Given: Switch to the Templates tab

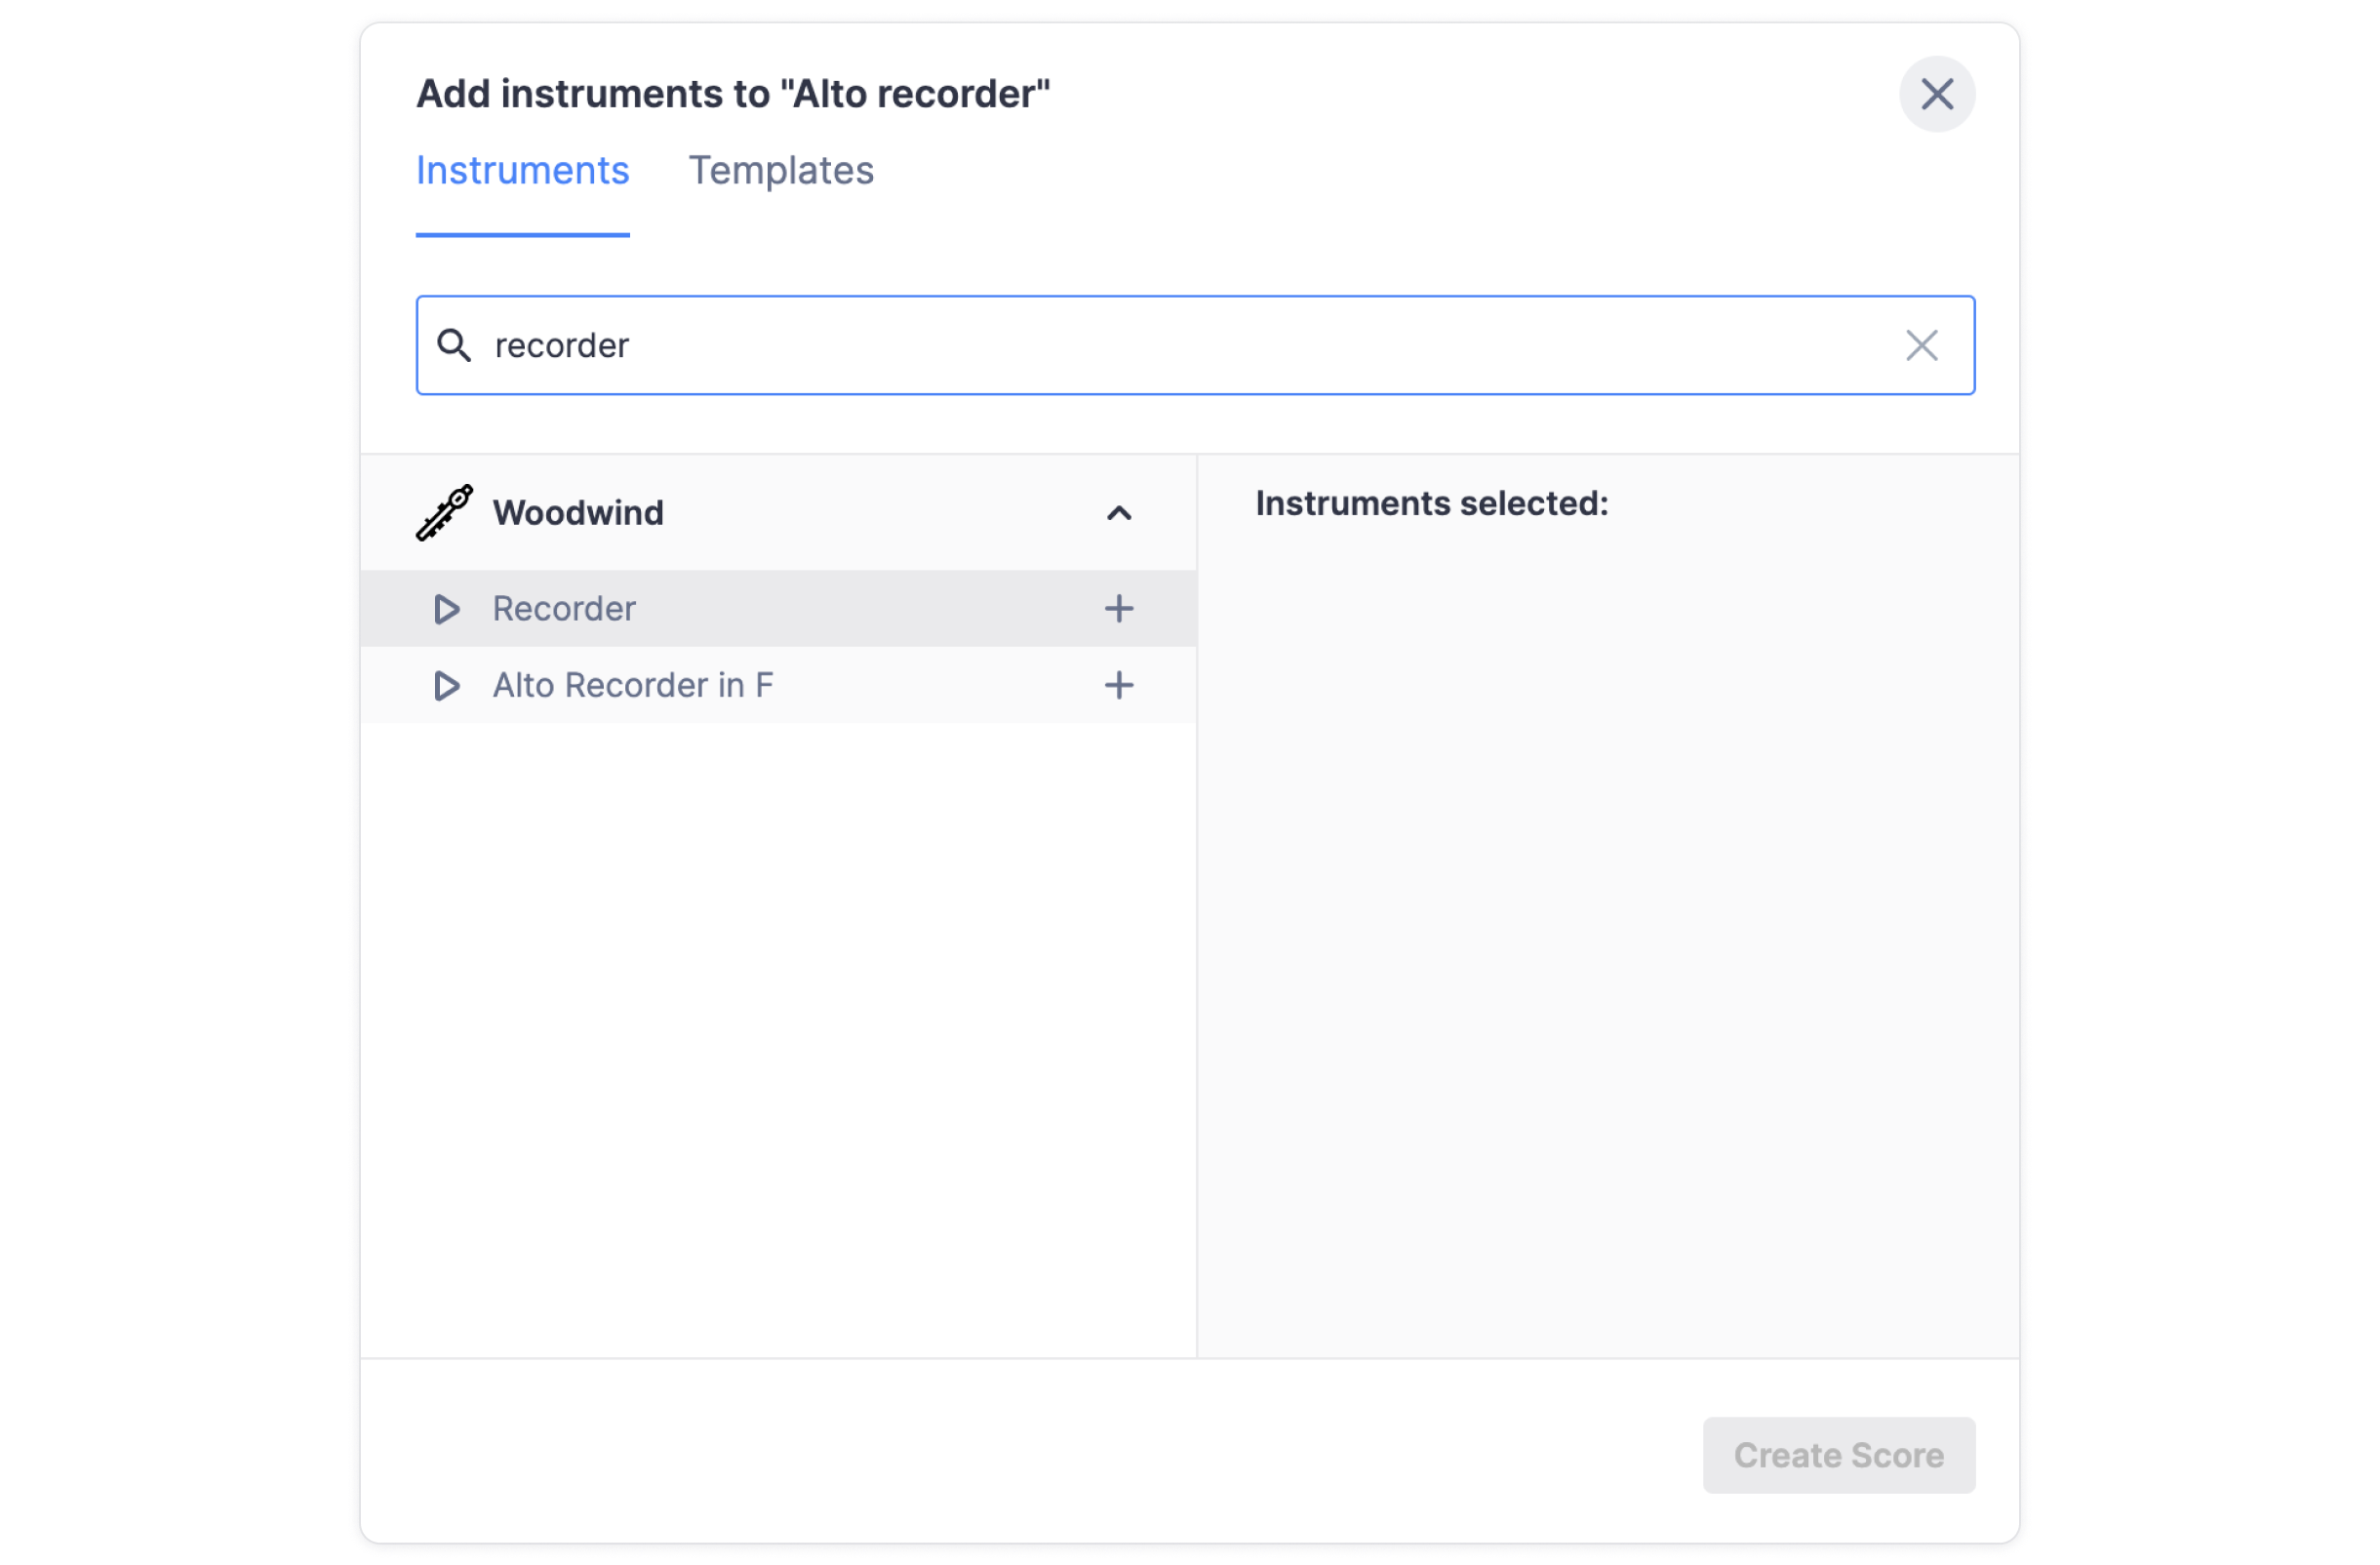Looking at the screenshot, I should tap(781, 170).
